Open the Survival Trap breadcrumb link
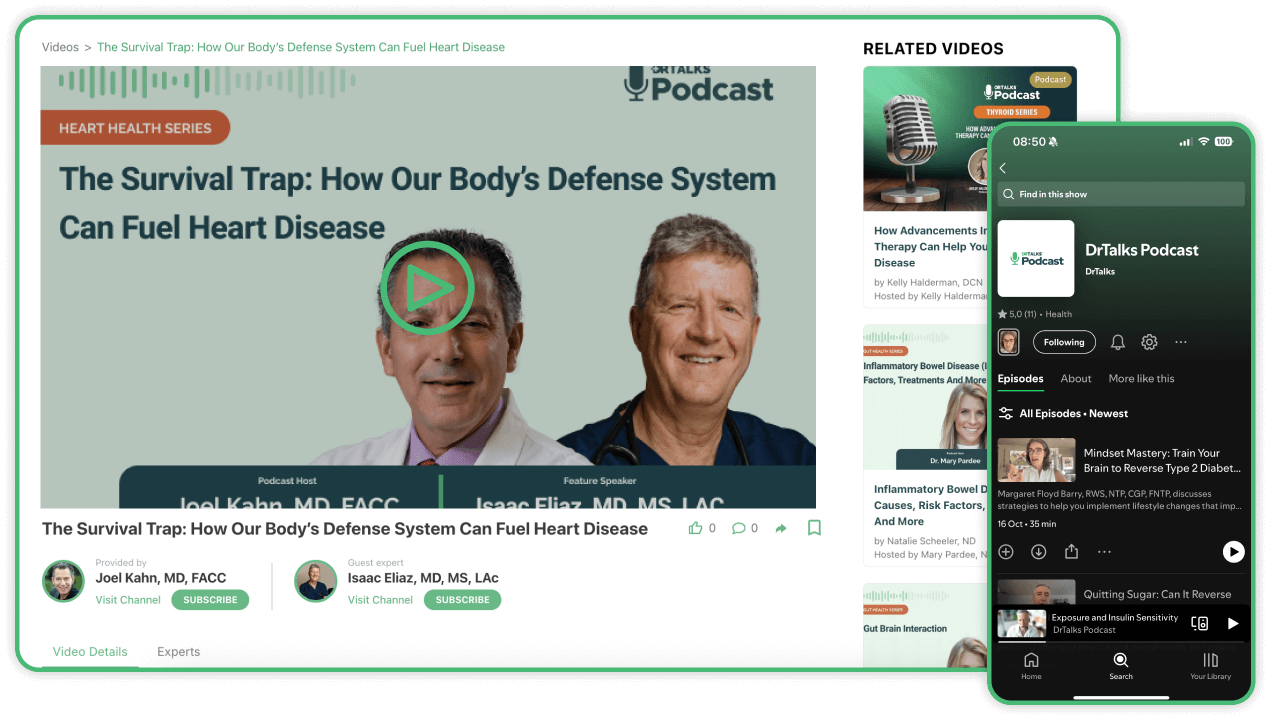Screen dimensions: 1271x720 click(x=301, y=47)
